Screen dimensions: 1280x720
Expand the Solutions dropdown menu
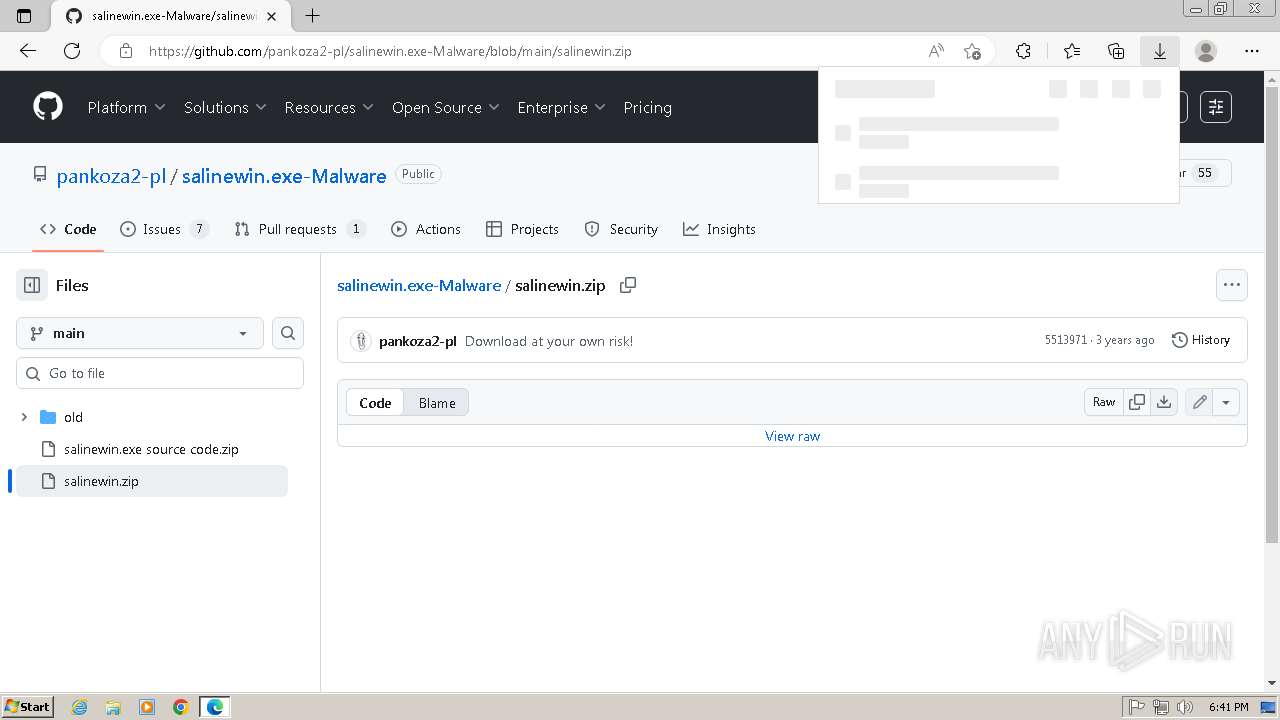pos(225,107)
